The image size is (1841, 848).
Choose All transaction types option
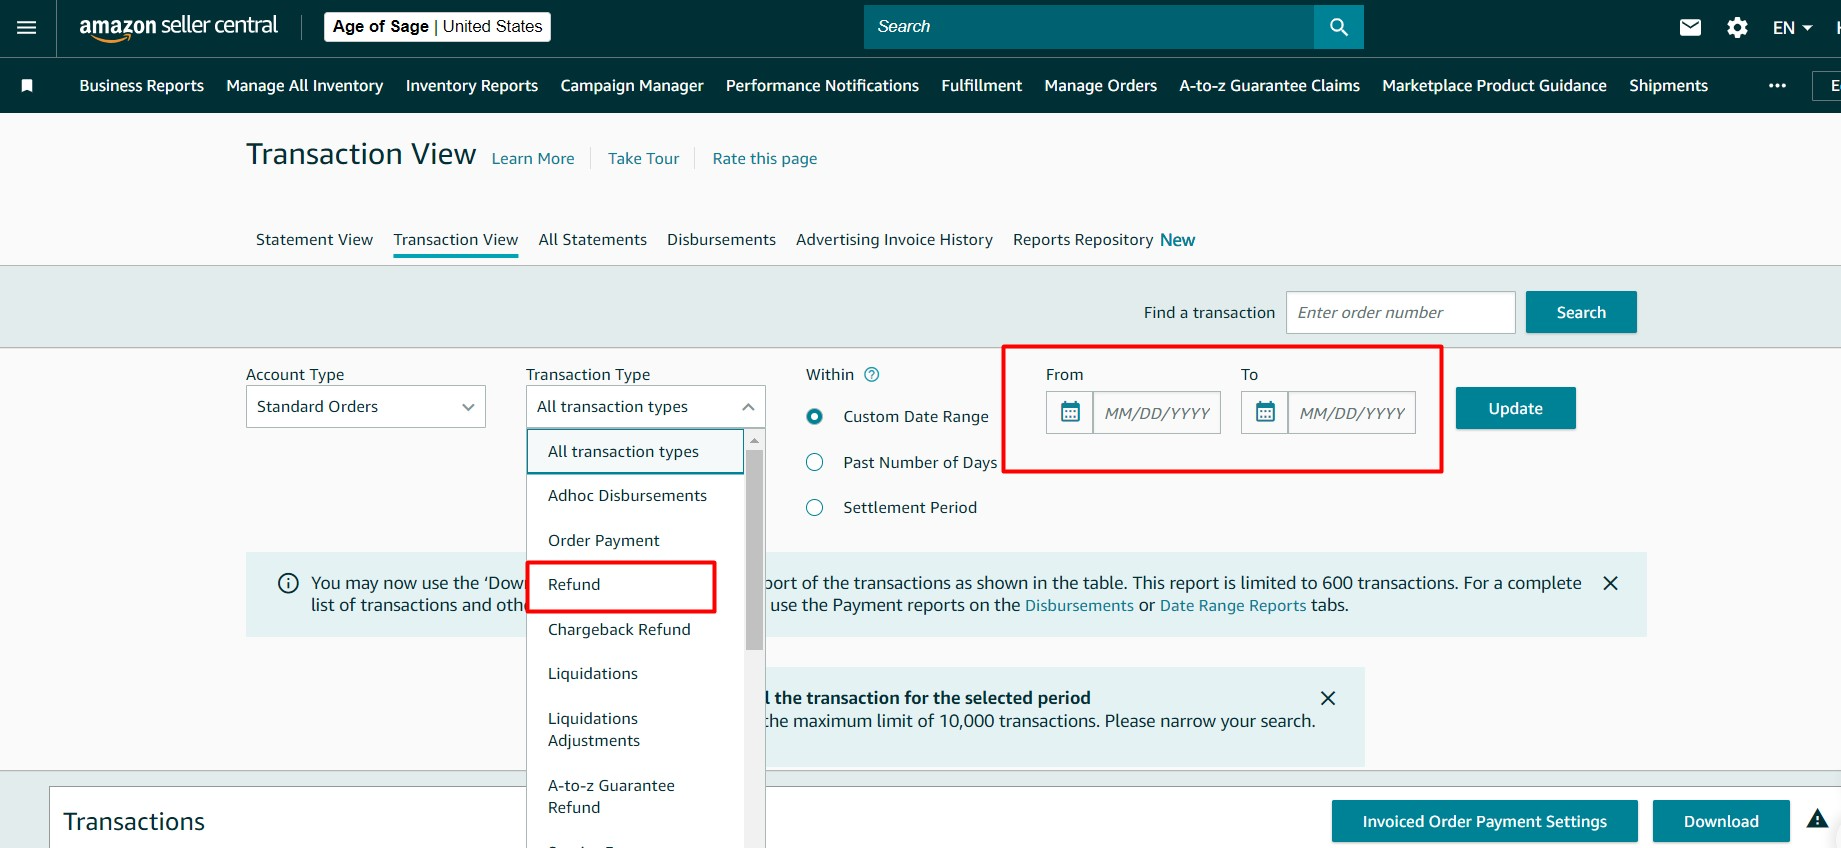pos(635,451)
